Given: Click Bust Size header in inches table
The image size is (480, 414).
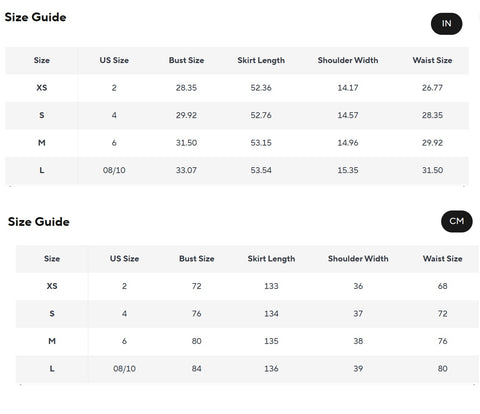Looking at the screenshot, I should [186, 60].
